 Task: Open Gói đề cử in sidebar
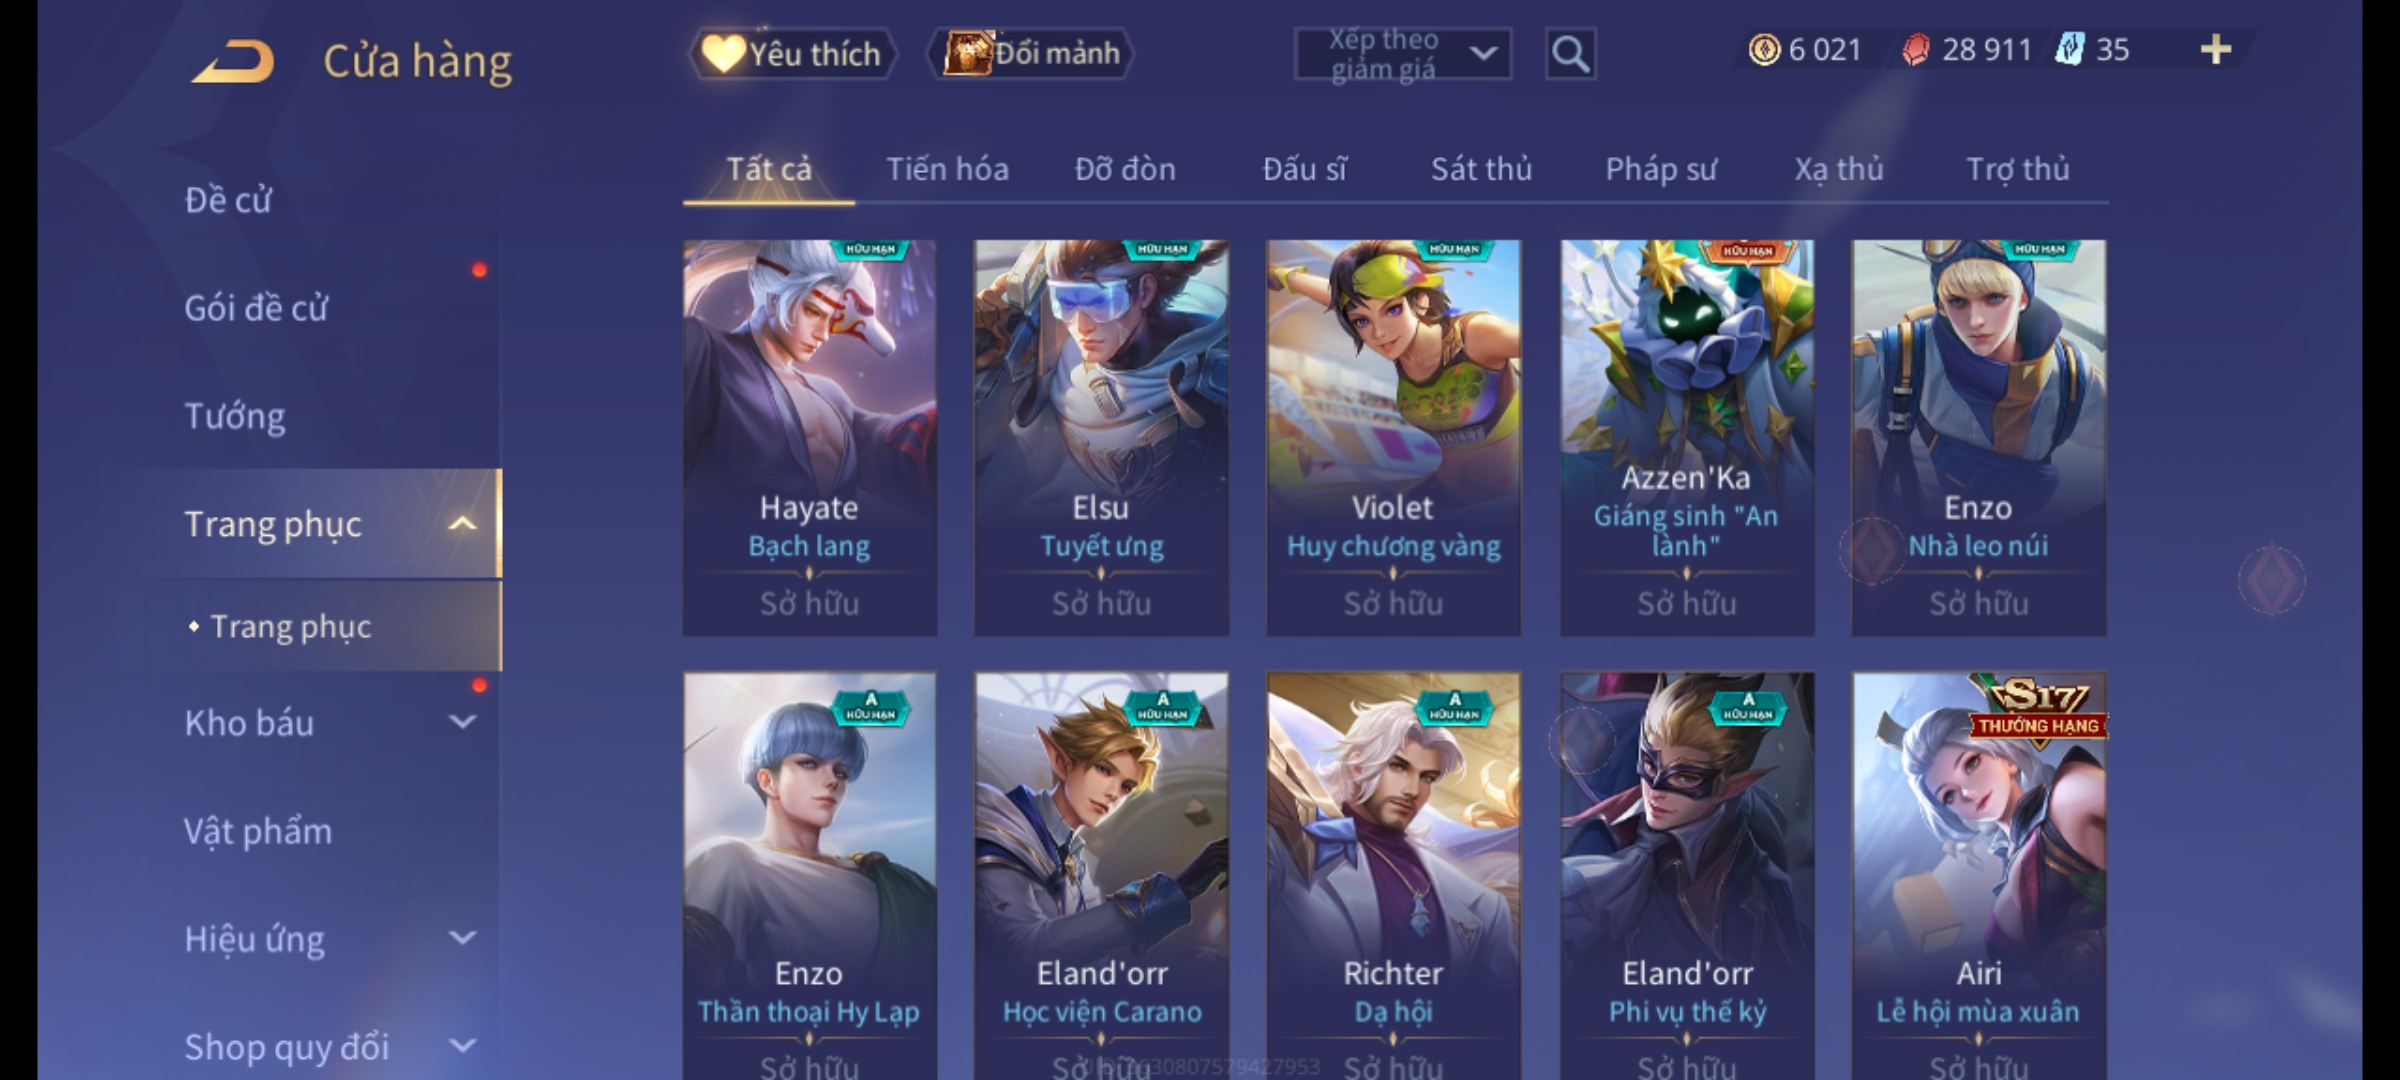(x=256, y=308)
